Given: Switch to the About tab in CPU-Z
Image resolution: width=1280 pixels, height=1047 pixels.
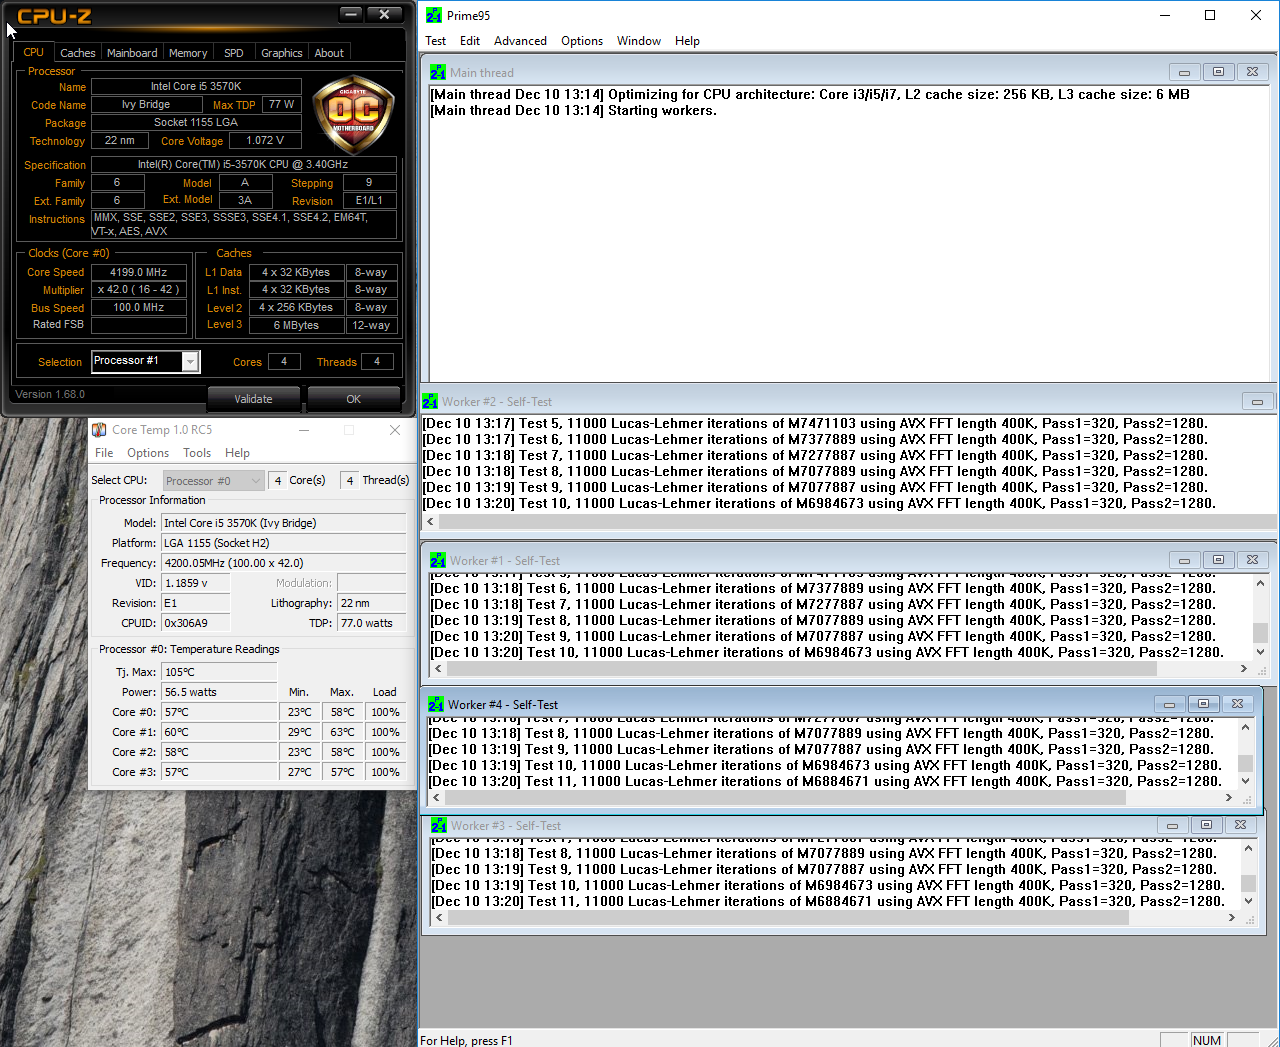Looking at the screenshot, I should click(x=329, y=53).
